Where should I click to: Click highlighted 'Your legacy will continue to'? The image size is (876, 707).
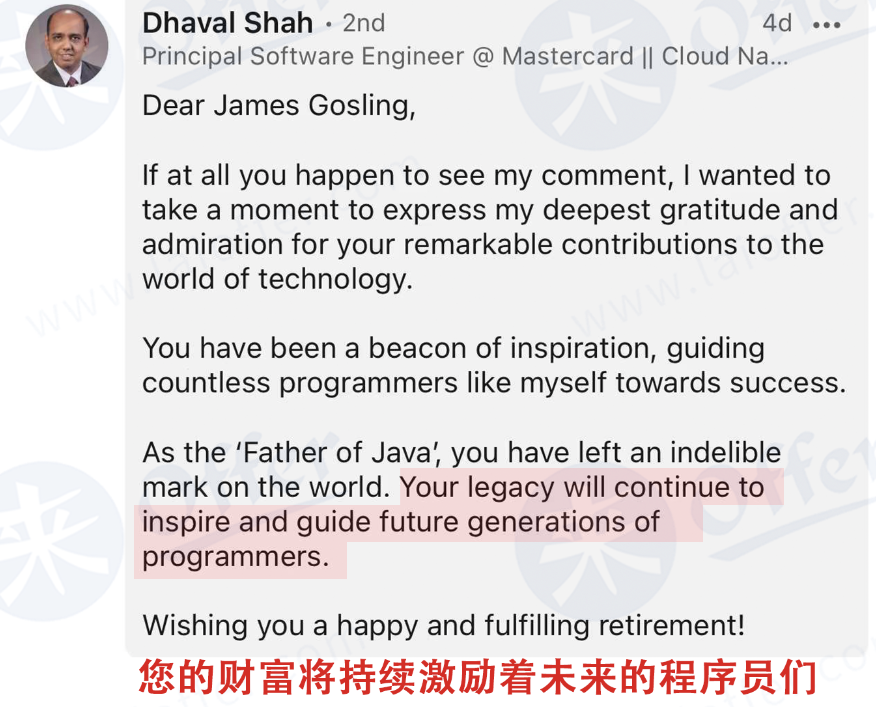click(582, 487)
